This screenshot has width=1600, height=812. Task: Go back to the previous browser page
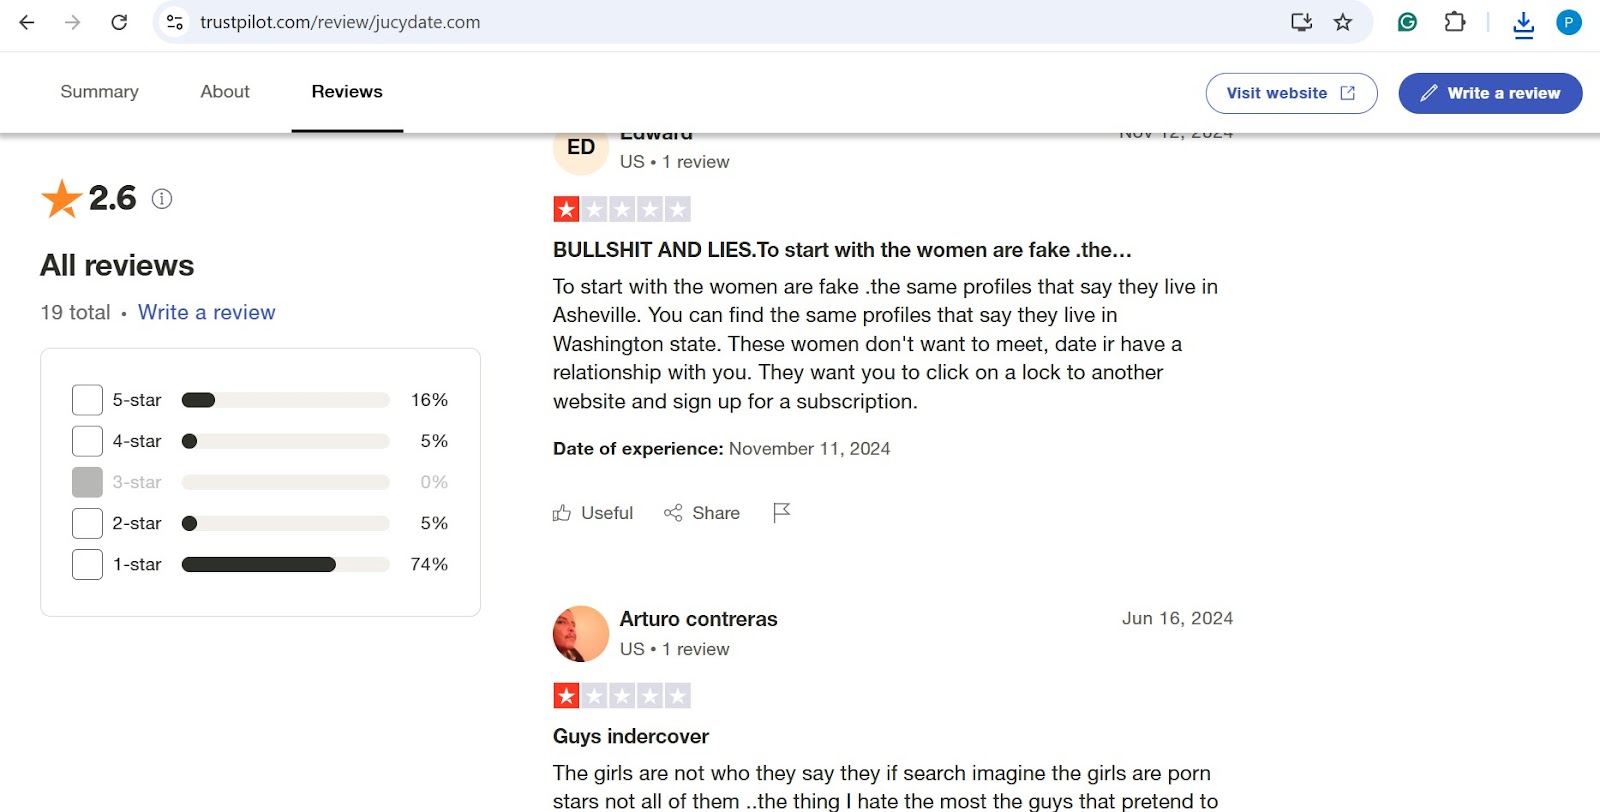(27, 22)
